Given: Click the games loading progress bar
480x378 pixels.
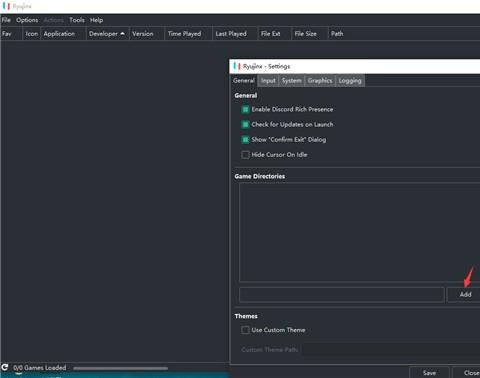Looking at the screenshot, I should 121,368.
